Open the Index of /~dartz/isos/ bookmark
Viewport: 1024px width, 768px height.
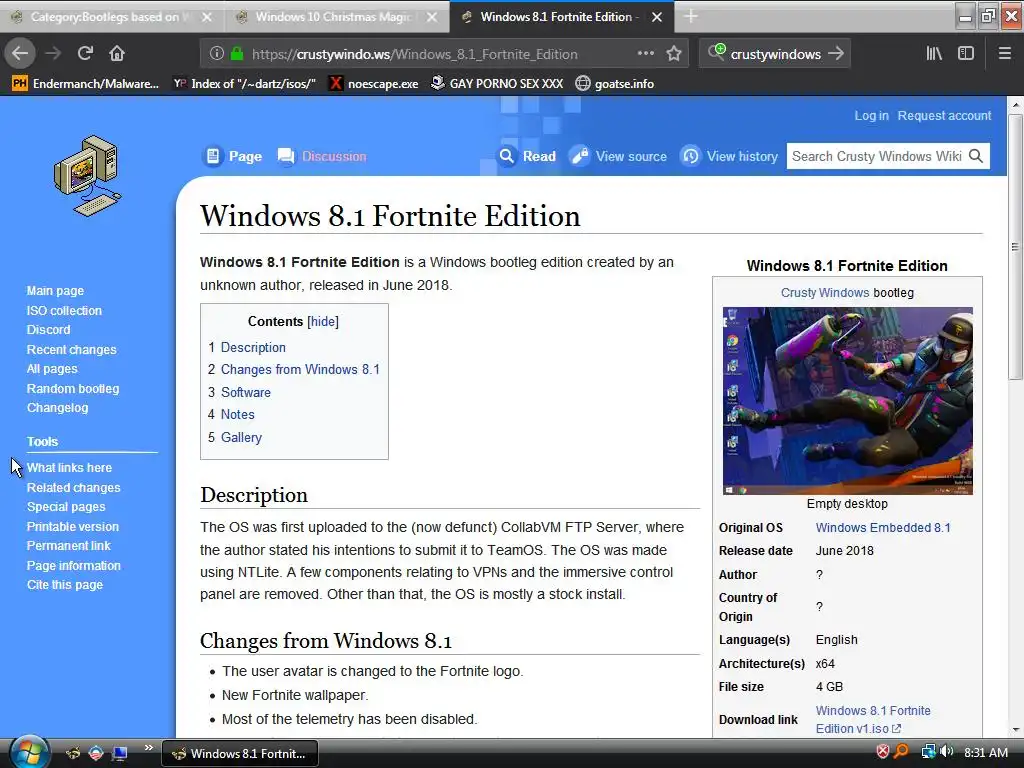[244, 84]
